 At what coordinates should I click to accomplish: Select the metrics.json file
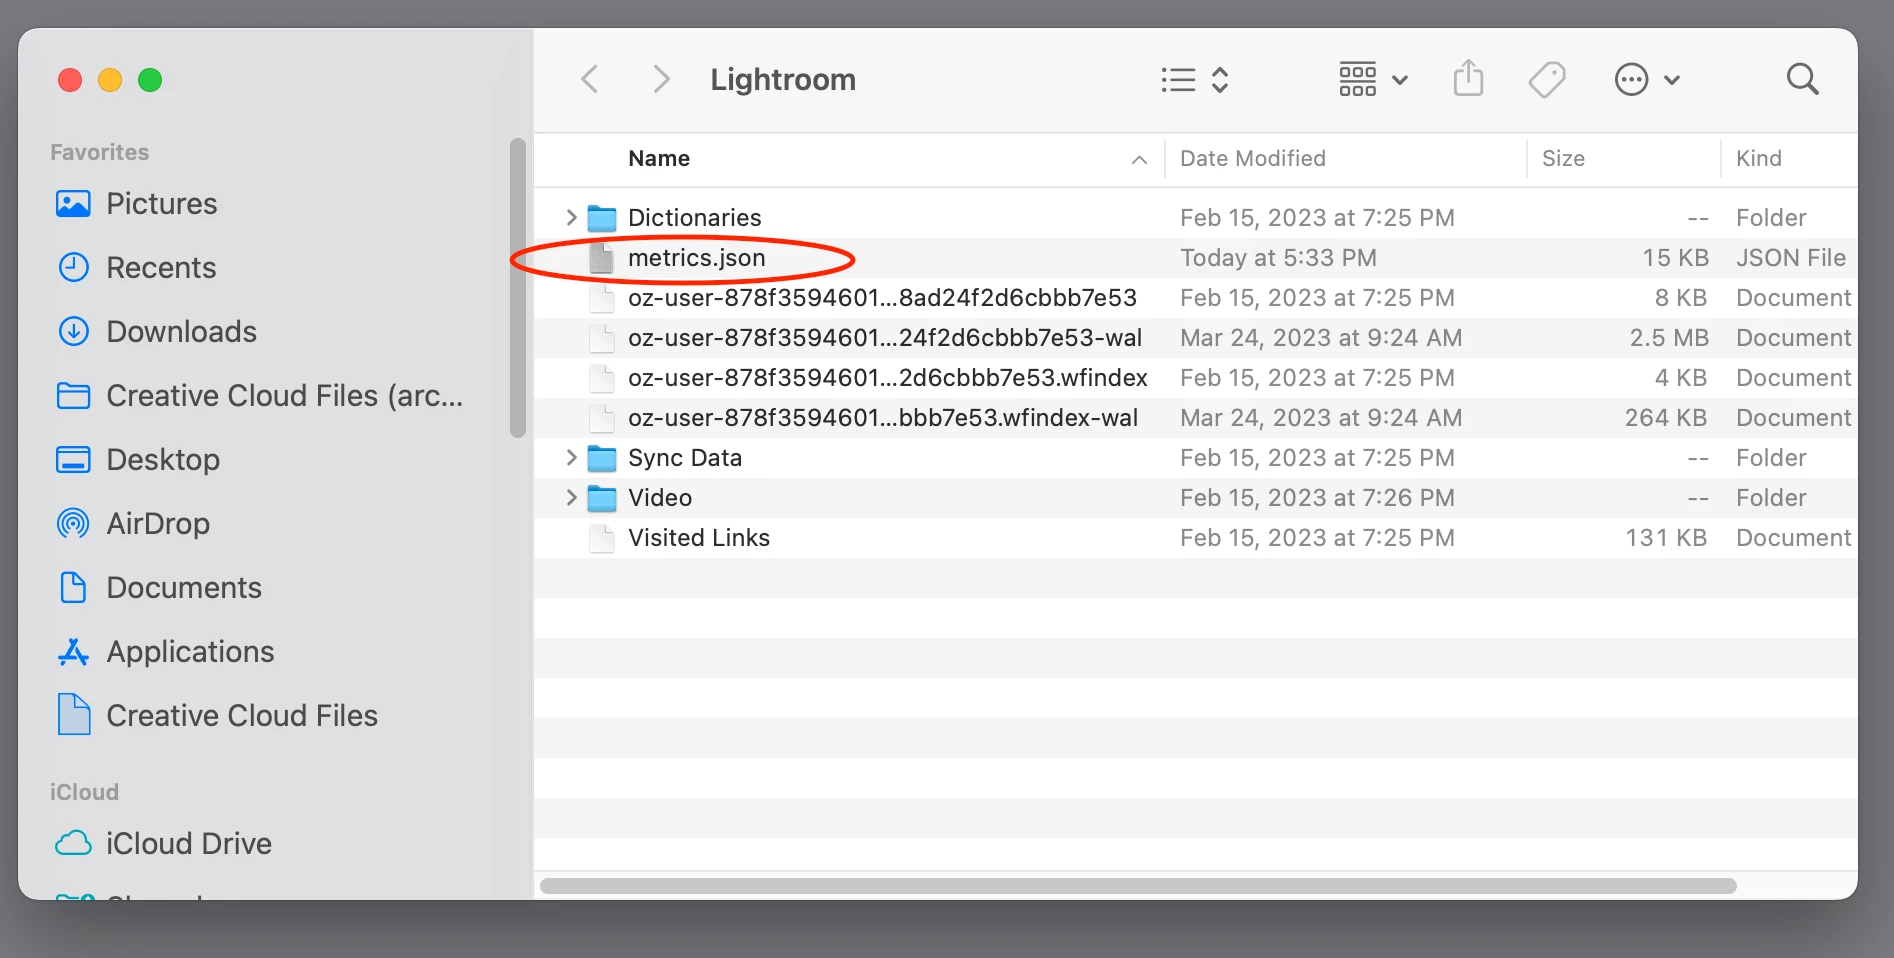[697, 258]
